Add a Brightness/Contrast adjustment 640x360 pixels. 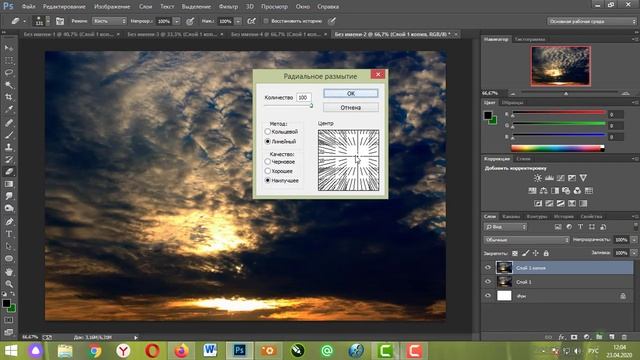[538, 178]
